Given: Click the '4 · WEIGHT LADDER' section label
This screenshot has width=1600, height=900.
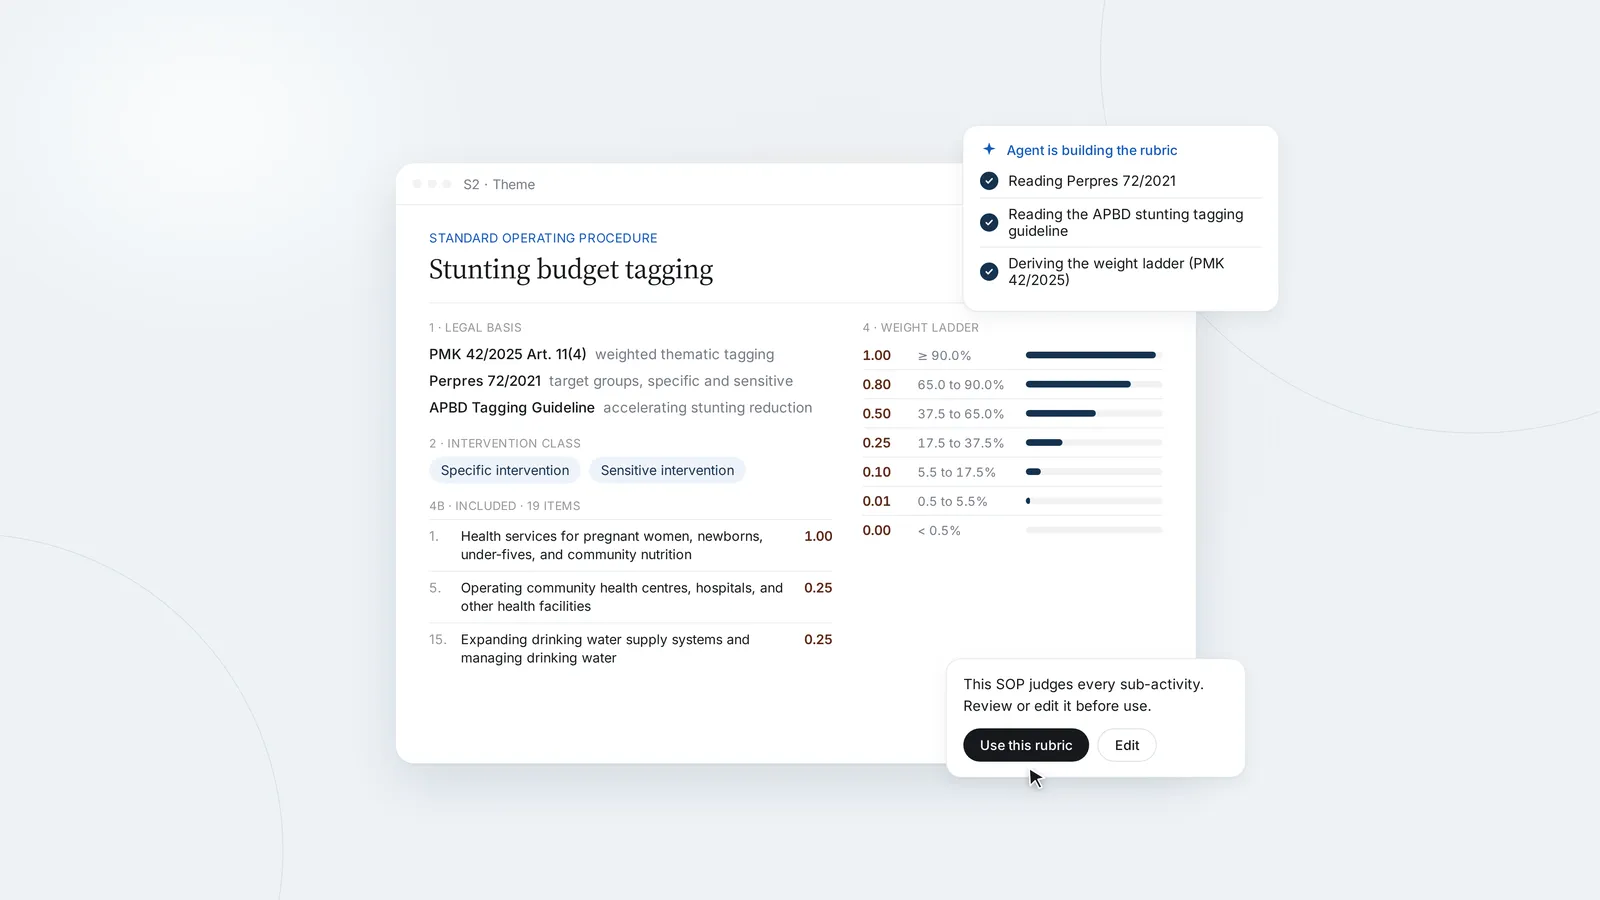Looking at the screenshot, I should pos(921,327).
